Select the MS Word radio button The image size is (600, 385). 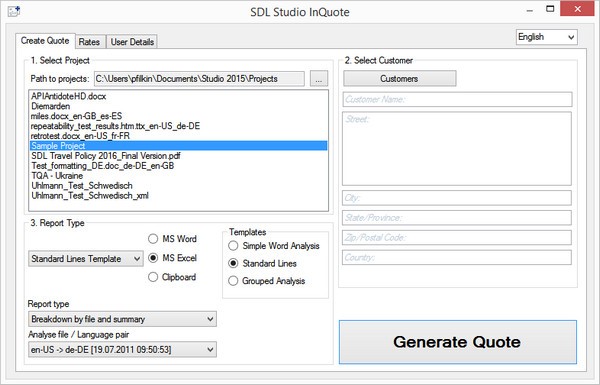click(153, 239)
